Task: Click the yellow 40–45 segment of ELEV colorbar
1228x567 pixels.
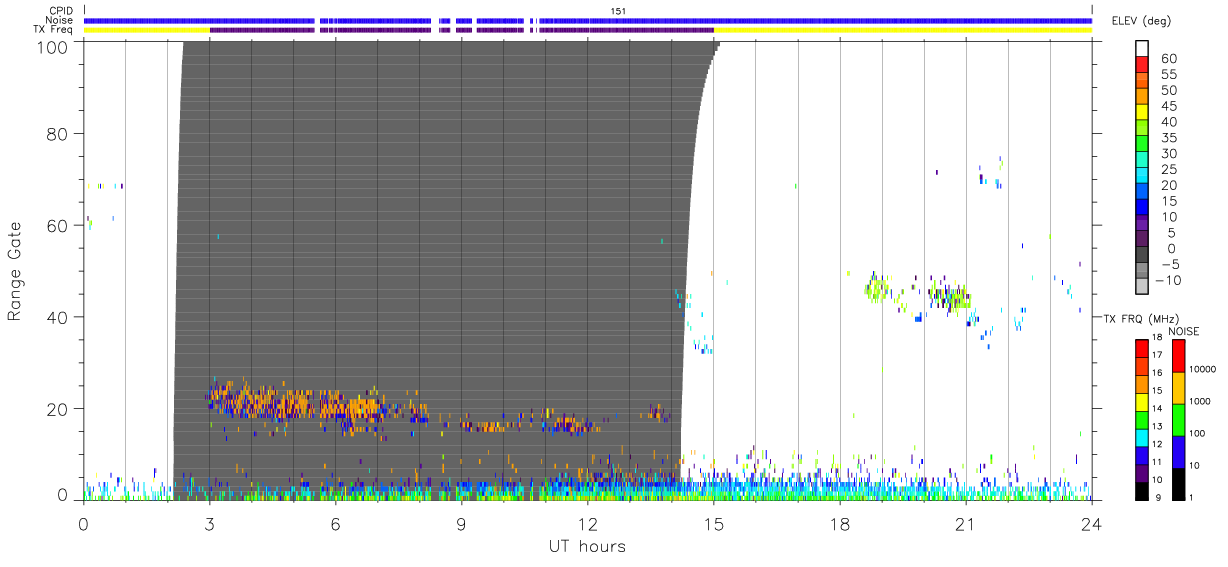Action: 1142,114
